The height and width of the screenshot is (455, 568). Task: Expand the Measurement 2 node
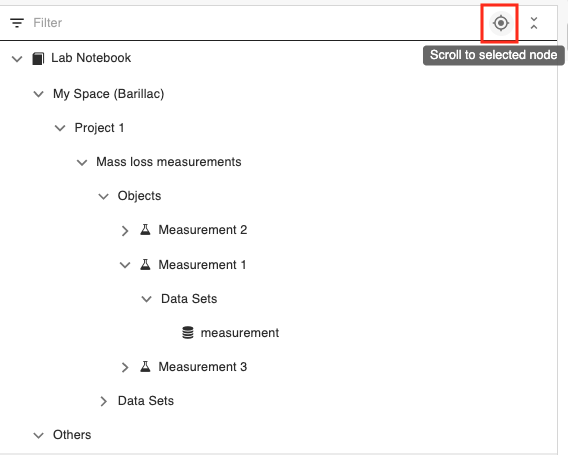[125, 230]
